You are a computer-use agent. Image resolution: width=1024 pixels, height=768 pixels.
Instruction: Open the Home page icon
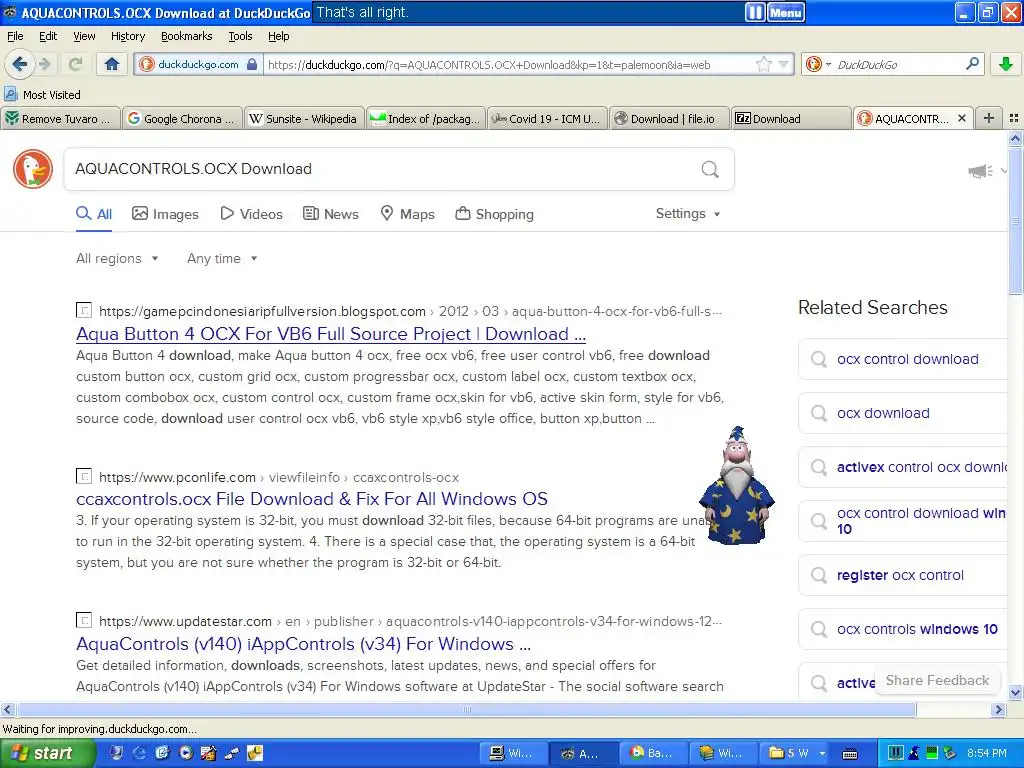tap(112, 64)
